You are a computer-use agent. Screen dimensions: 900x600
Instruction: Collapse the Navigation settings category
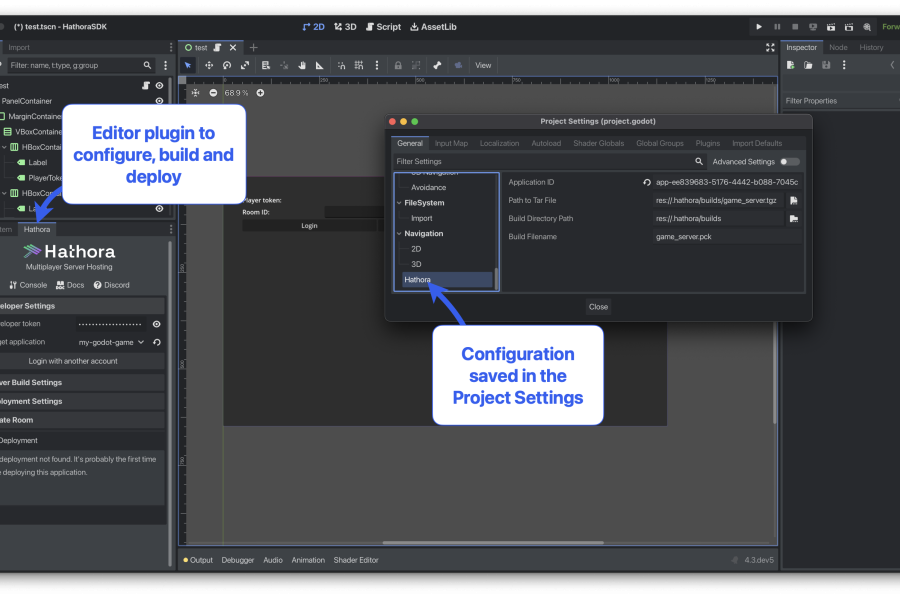(399, 234)
